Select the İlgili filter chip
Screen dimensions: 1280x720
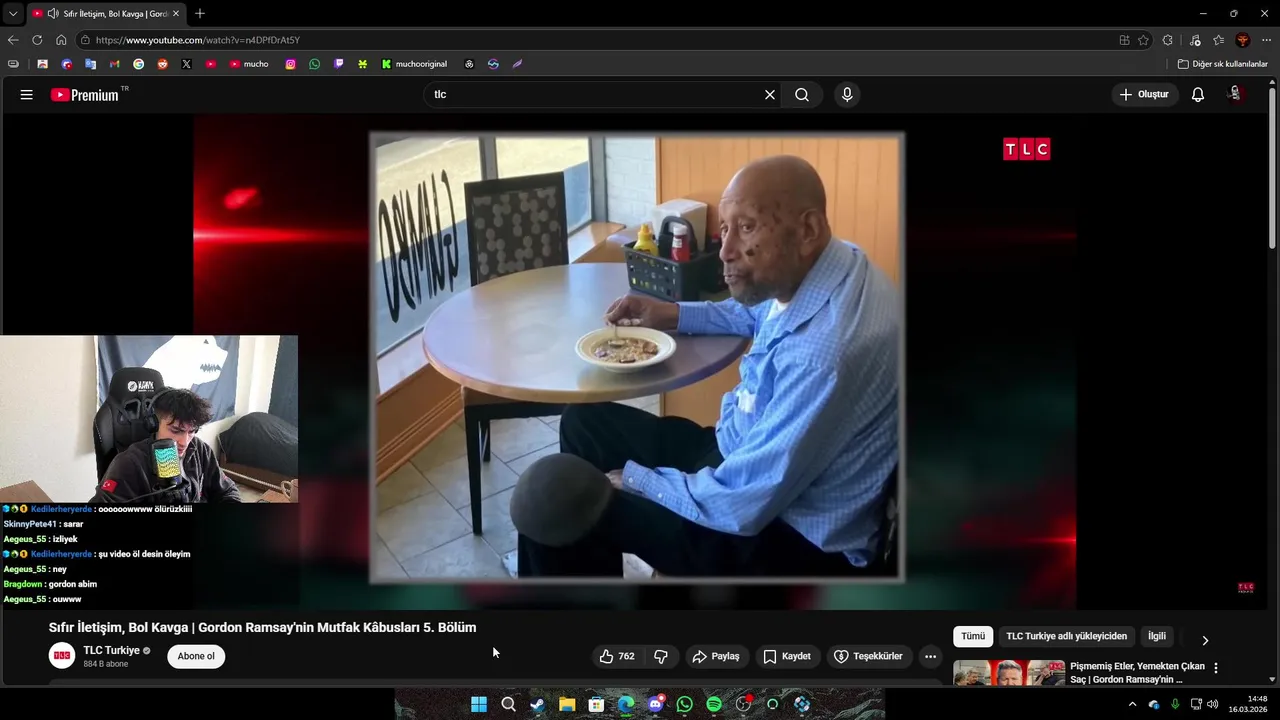coord(1157,636)
